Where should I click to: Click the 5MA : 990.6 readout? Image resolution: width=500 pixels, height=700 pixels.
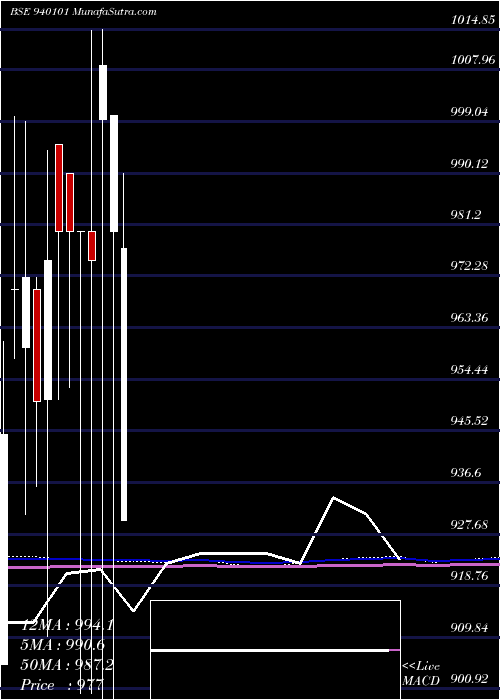pos(61,646)
